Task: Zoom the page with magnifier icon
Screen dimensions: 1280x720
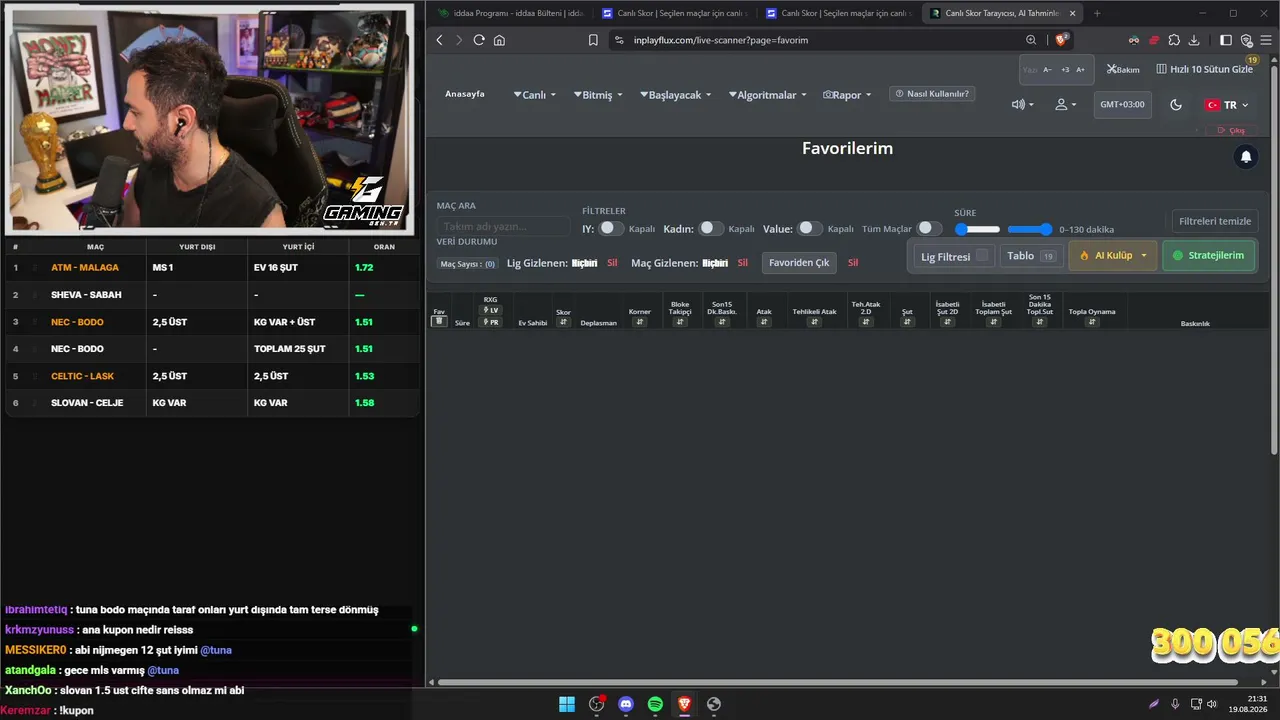Action: [x=1031, y=40]
